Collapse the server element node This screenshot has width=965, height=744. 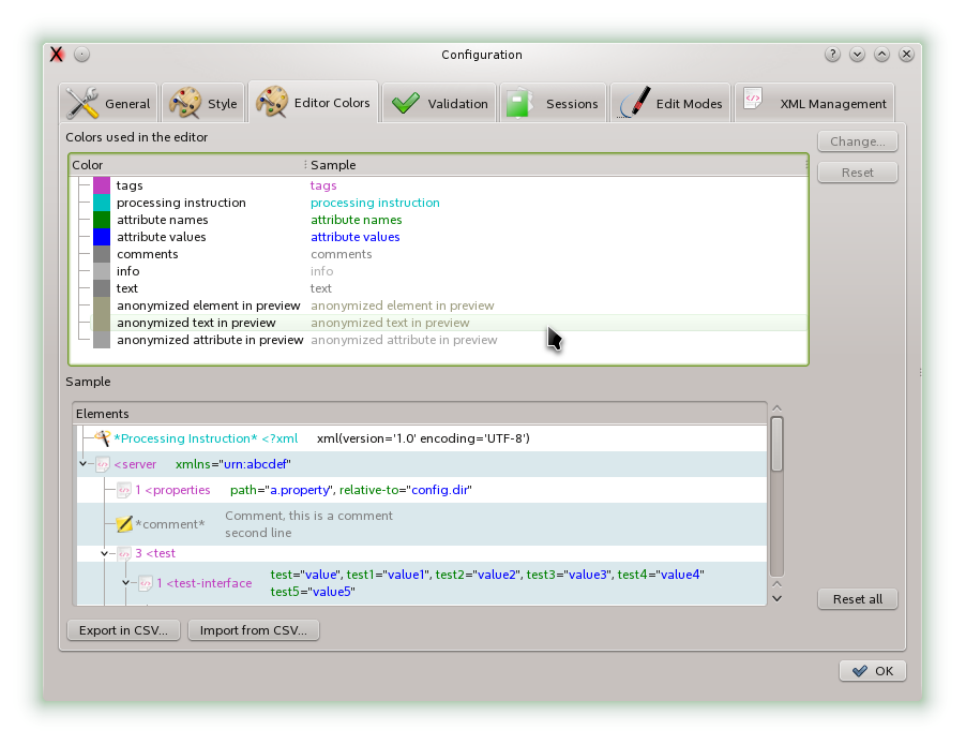(x=83, y=463)
